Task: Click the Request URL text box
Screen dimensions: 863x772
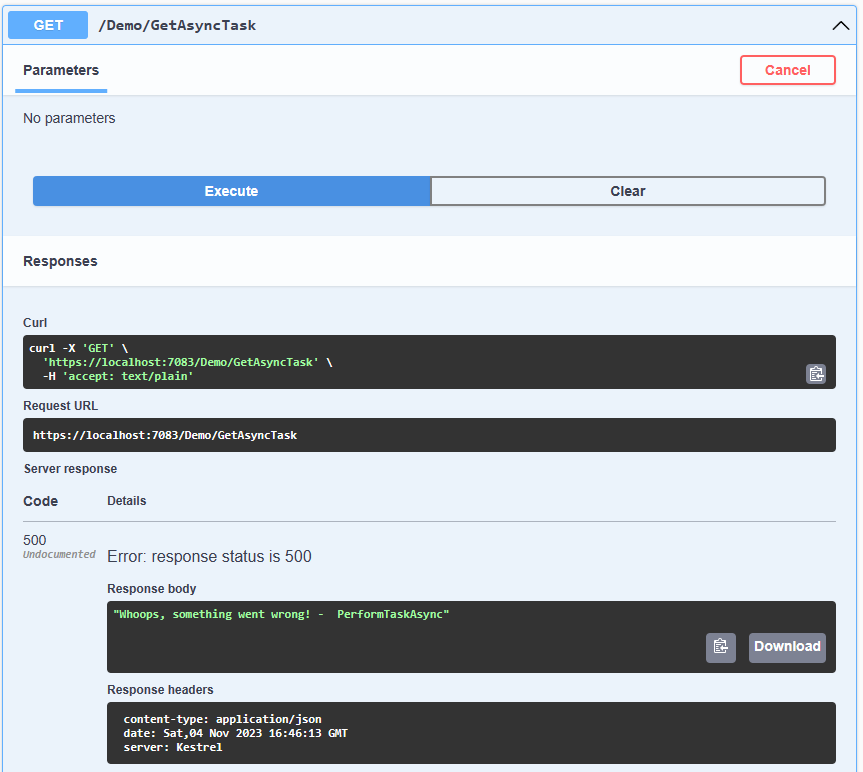Action: (x=428, y=435)
